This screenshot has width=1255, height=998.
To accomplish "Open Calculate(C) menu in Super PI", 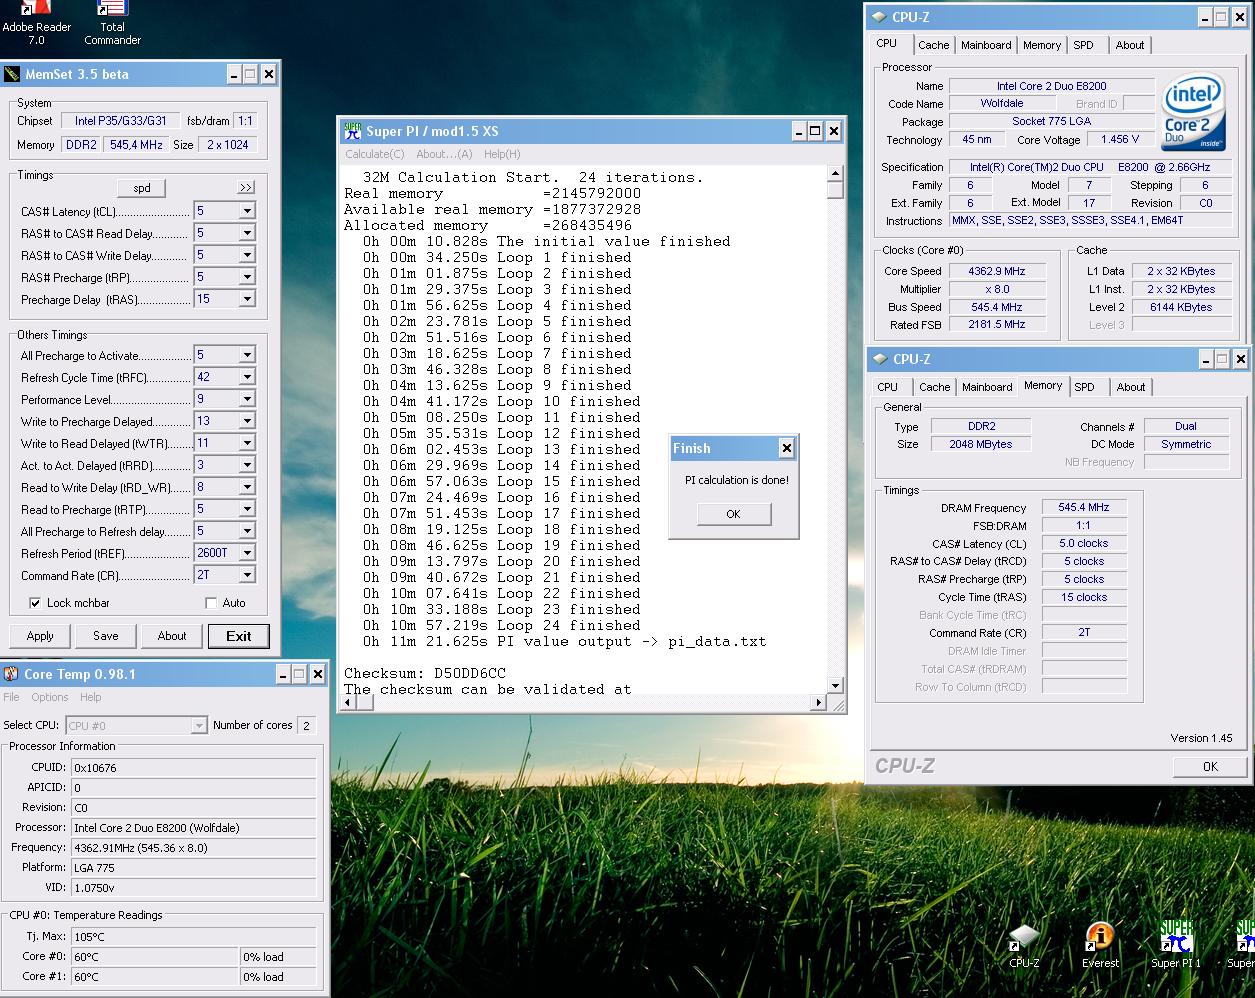I will [x=374, y=154].
